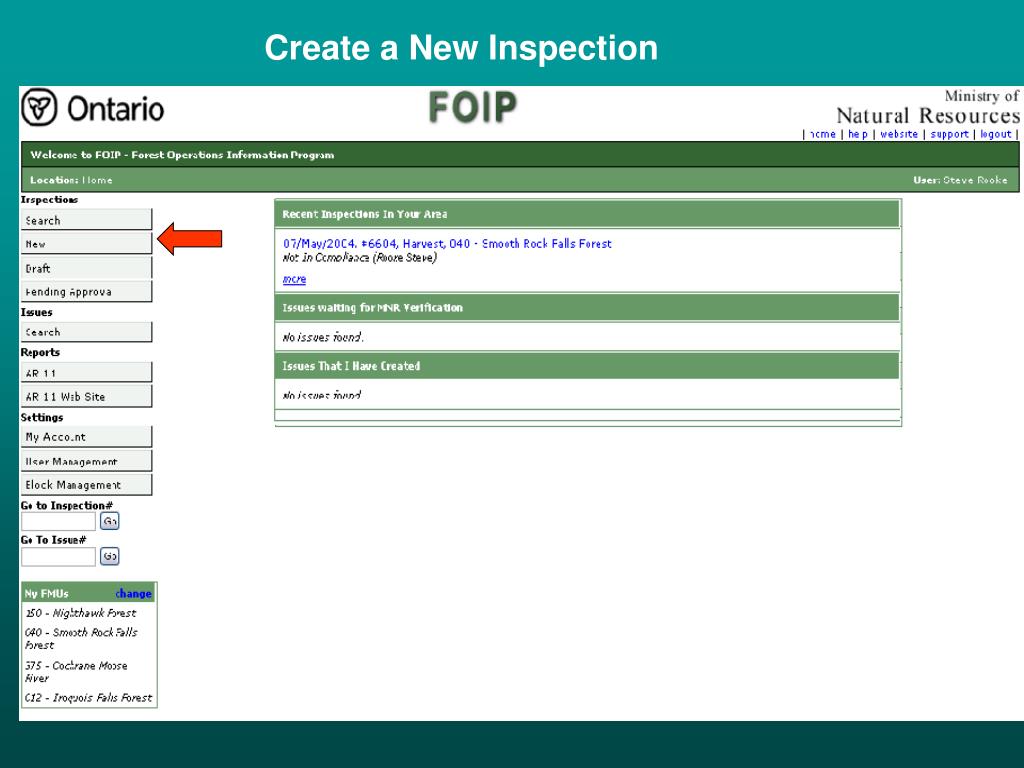Screen dimensions: 1024x768
Task: Click the help link
Action: tap(857, 134)
